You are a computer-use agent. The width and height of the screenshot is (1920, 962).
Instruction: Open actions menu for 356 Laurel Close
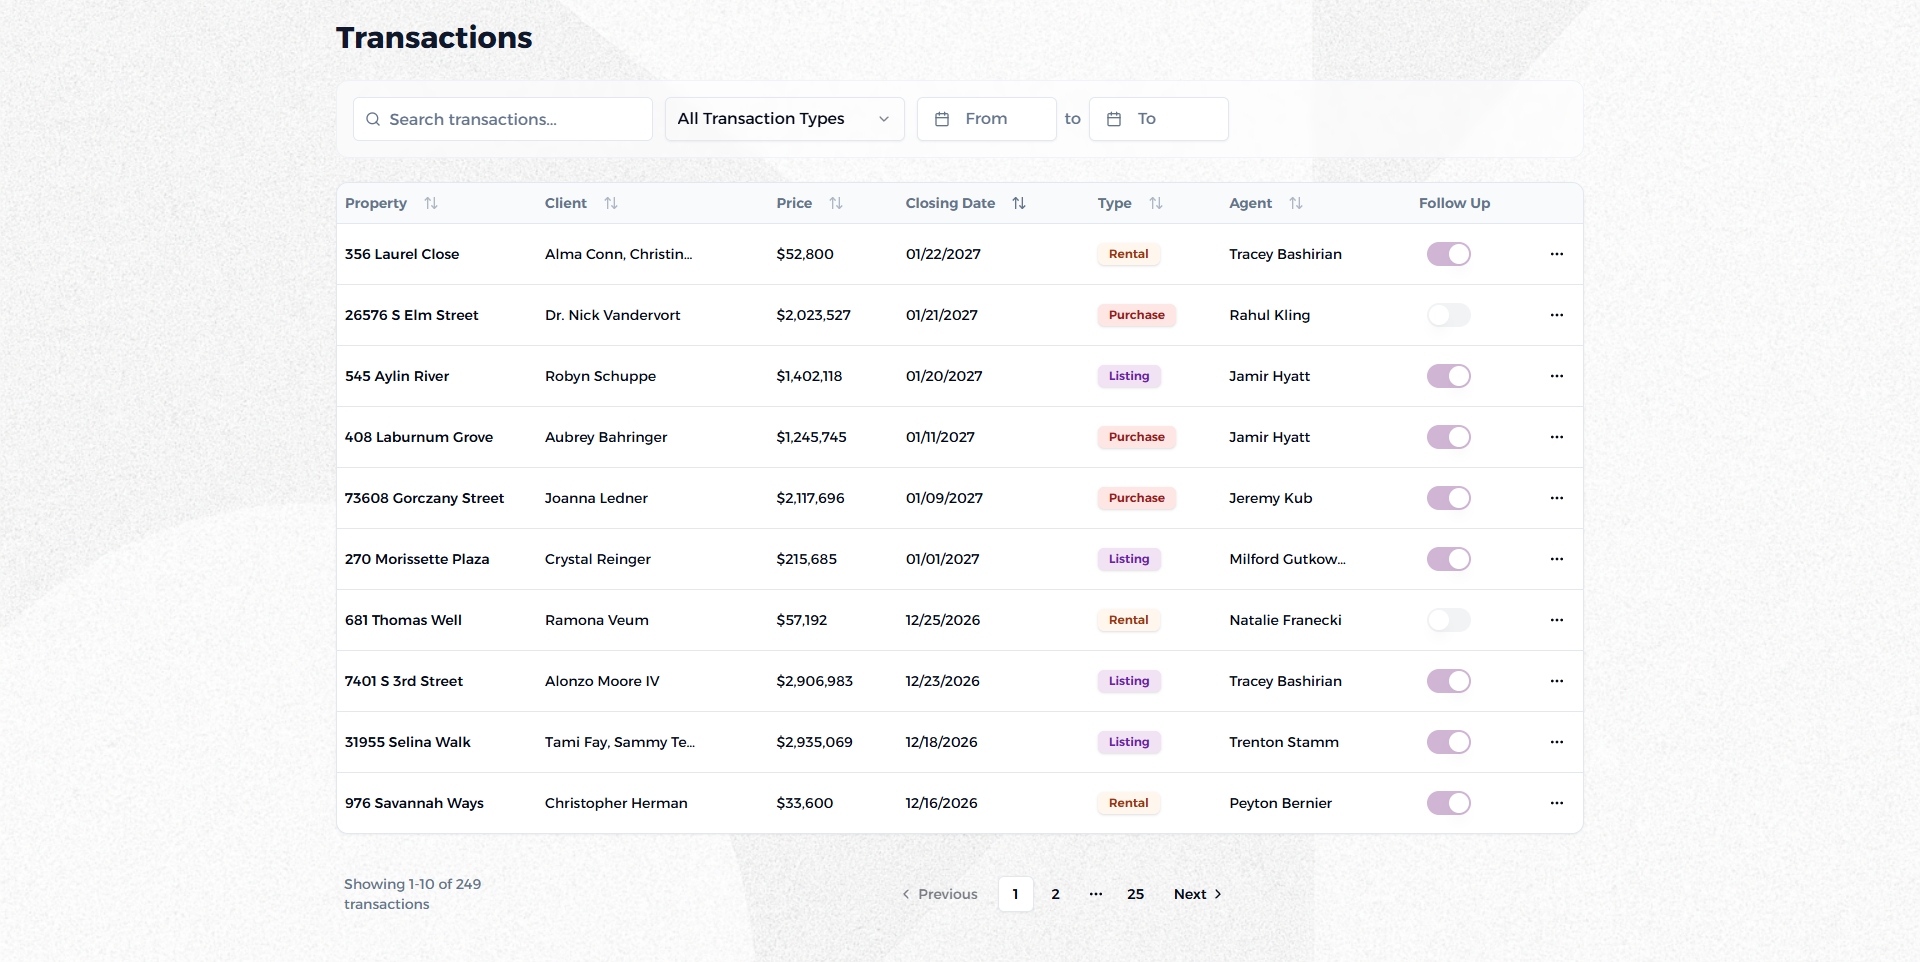point(1556,254)
